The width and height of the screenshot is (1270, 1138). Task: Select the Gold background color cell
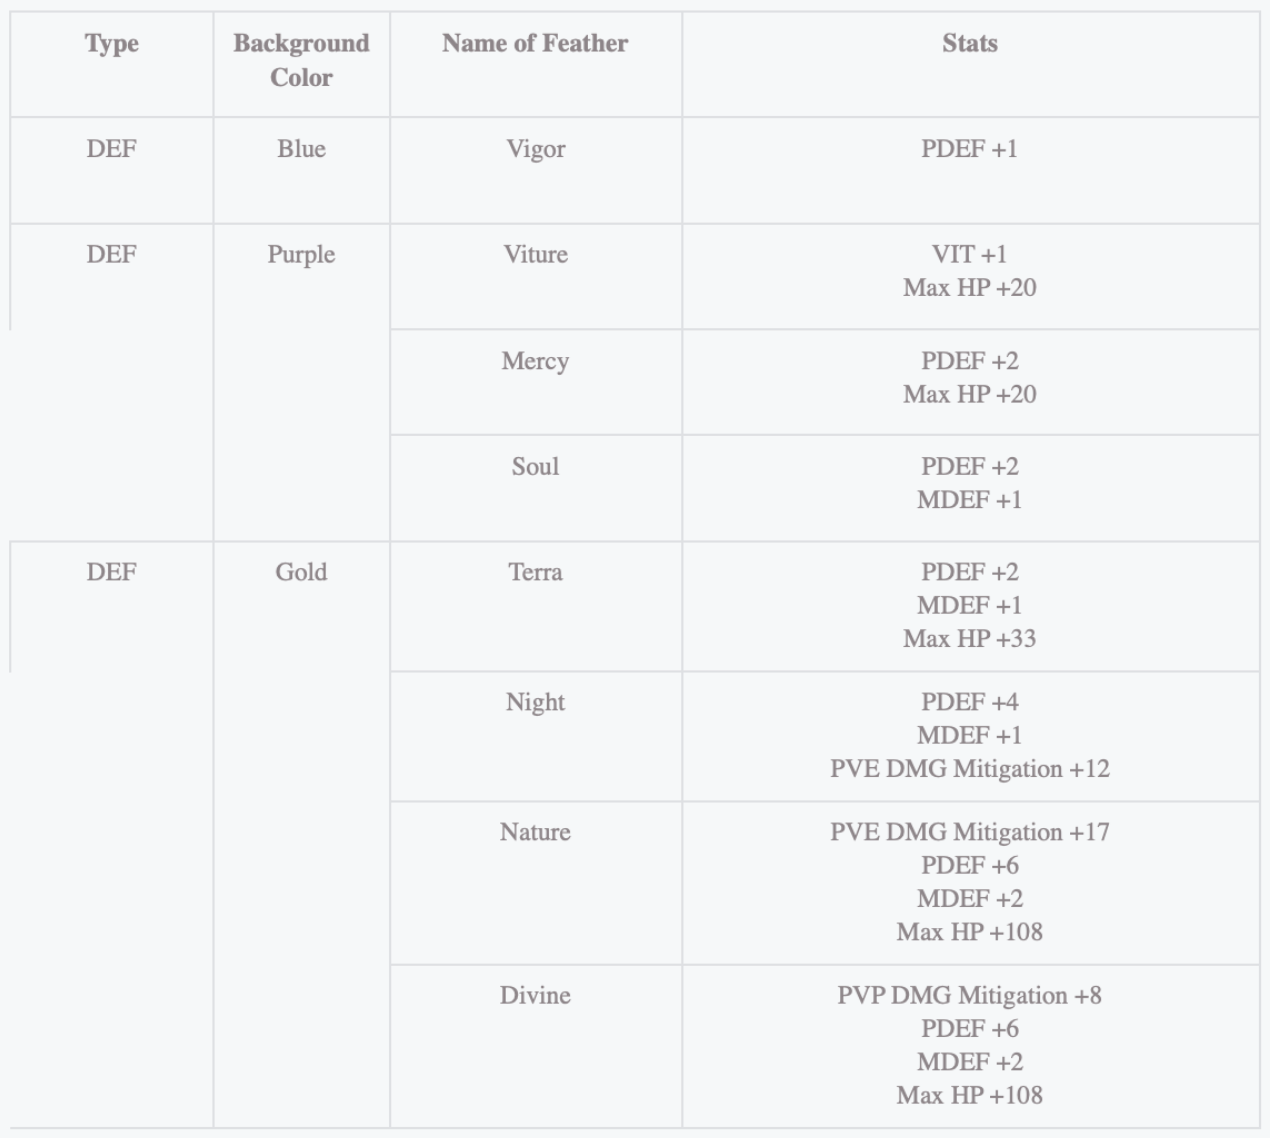pyautogui.click(x=301, y=572)
